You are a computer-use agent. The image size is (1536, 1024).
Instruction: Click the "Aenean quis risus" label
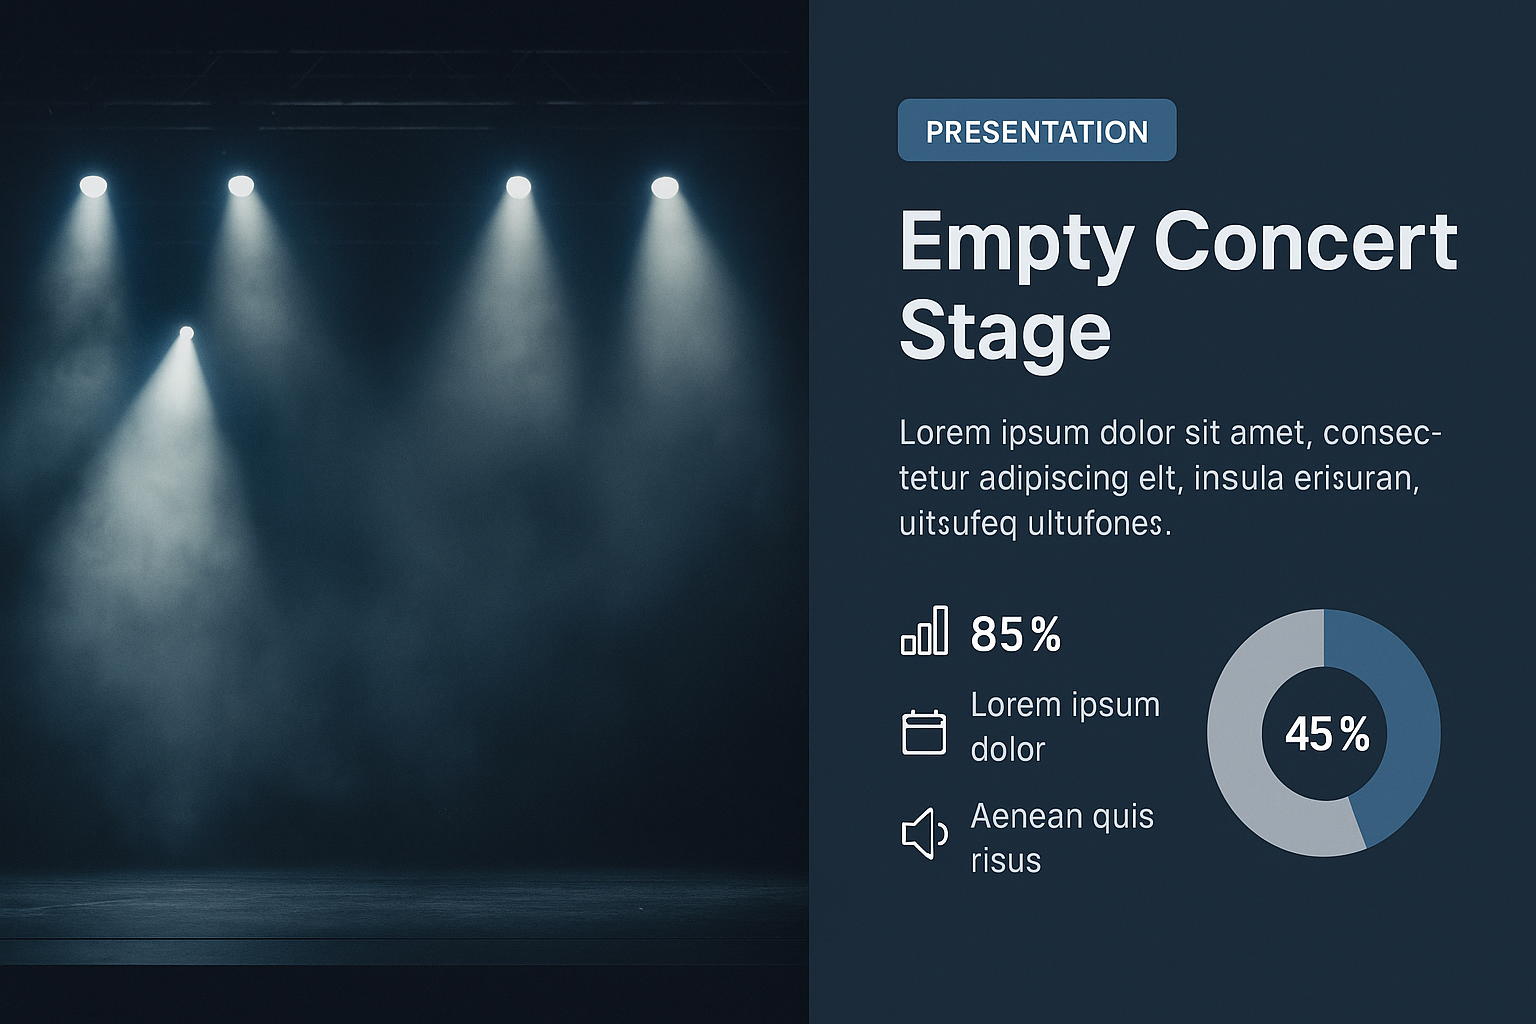coord(1062,838)
